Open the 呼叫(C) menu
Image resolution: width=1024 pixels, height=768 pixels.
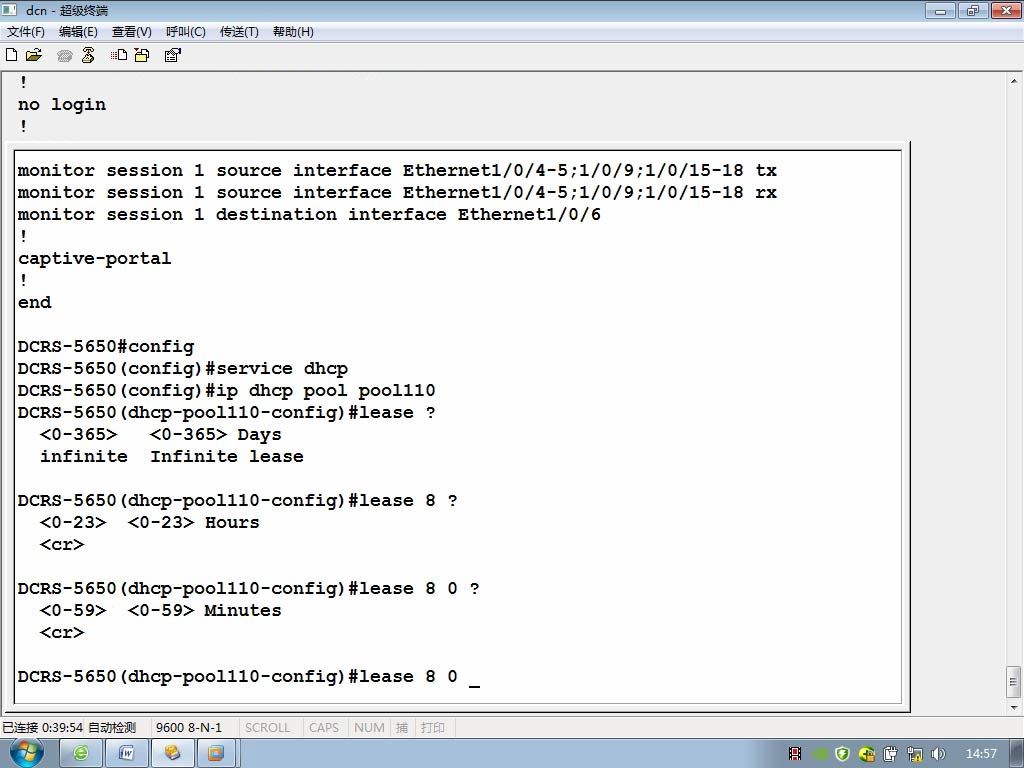coord(185,32)
